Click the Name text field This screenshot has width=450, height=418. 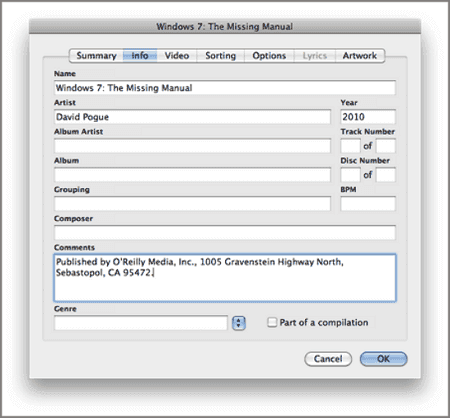225,88
